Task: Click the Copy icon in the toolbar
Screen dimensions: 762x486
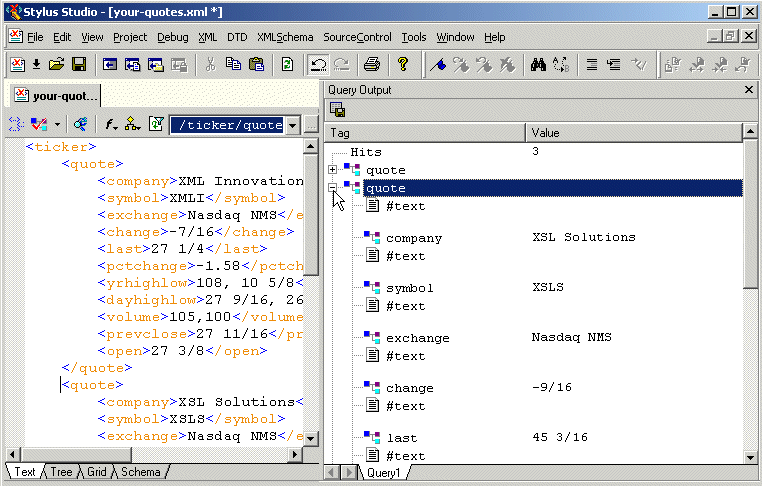Action: 233,65
